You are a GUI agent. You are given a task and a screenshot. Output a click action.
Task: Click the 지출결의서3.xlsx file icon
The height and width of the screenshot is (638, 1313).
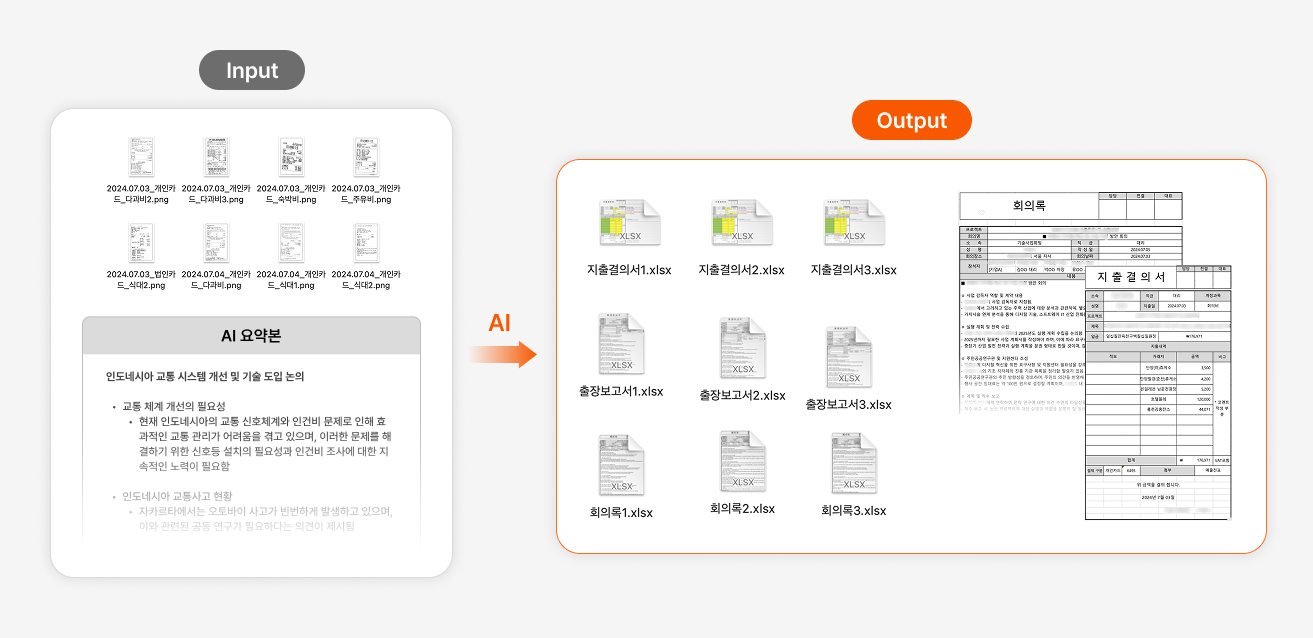point(852,224)
